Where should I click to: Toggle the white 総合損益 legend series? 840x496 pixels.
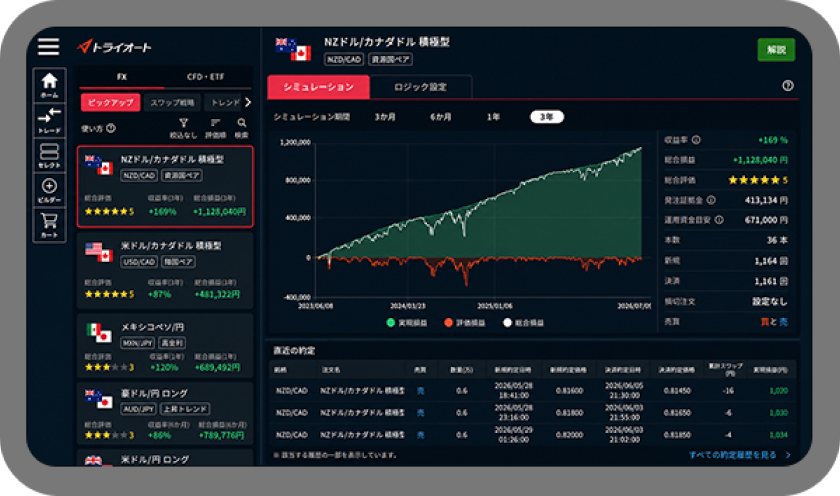(523, 322)
